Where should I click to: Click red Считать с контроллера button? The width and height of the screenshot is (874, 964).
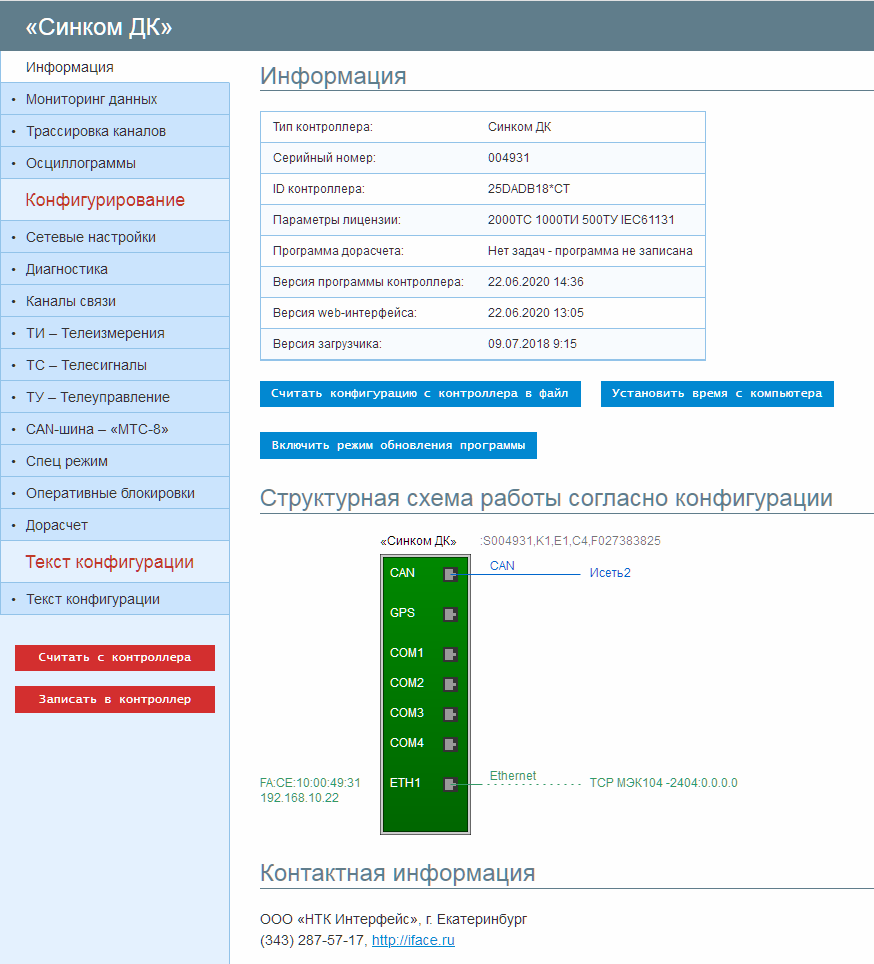115,658
